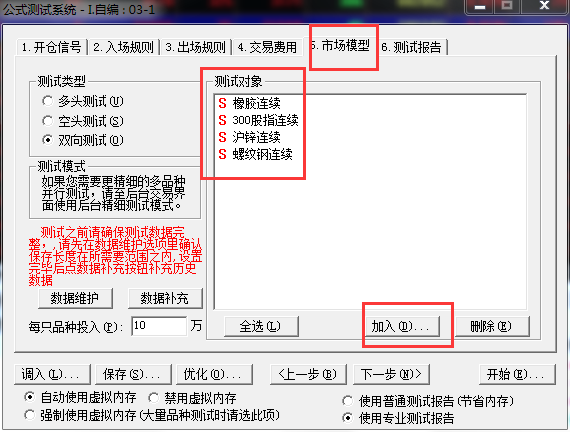Screen dimensions: 570x432
Task: Click the red S icon beside 沪锌连续
Action: (x=222, y=137)
